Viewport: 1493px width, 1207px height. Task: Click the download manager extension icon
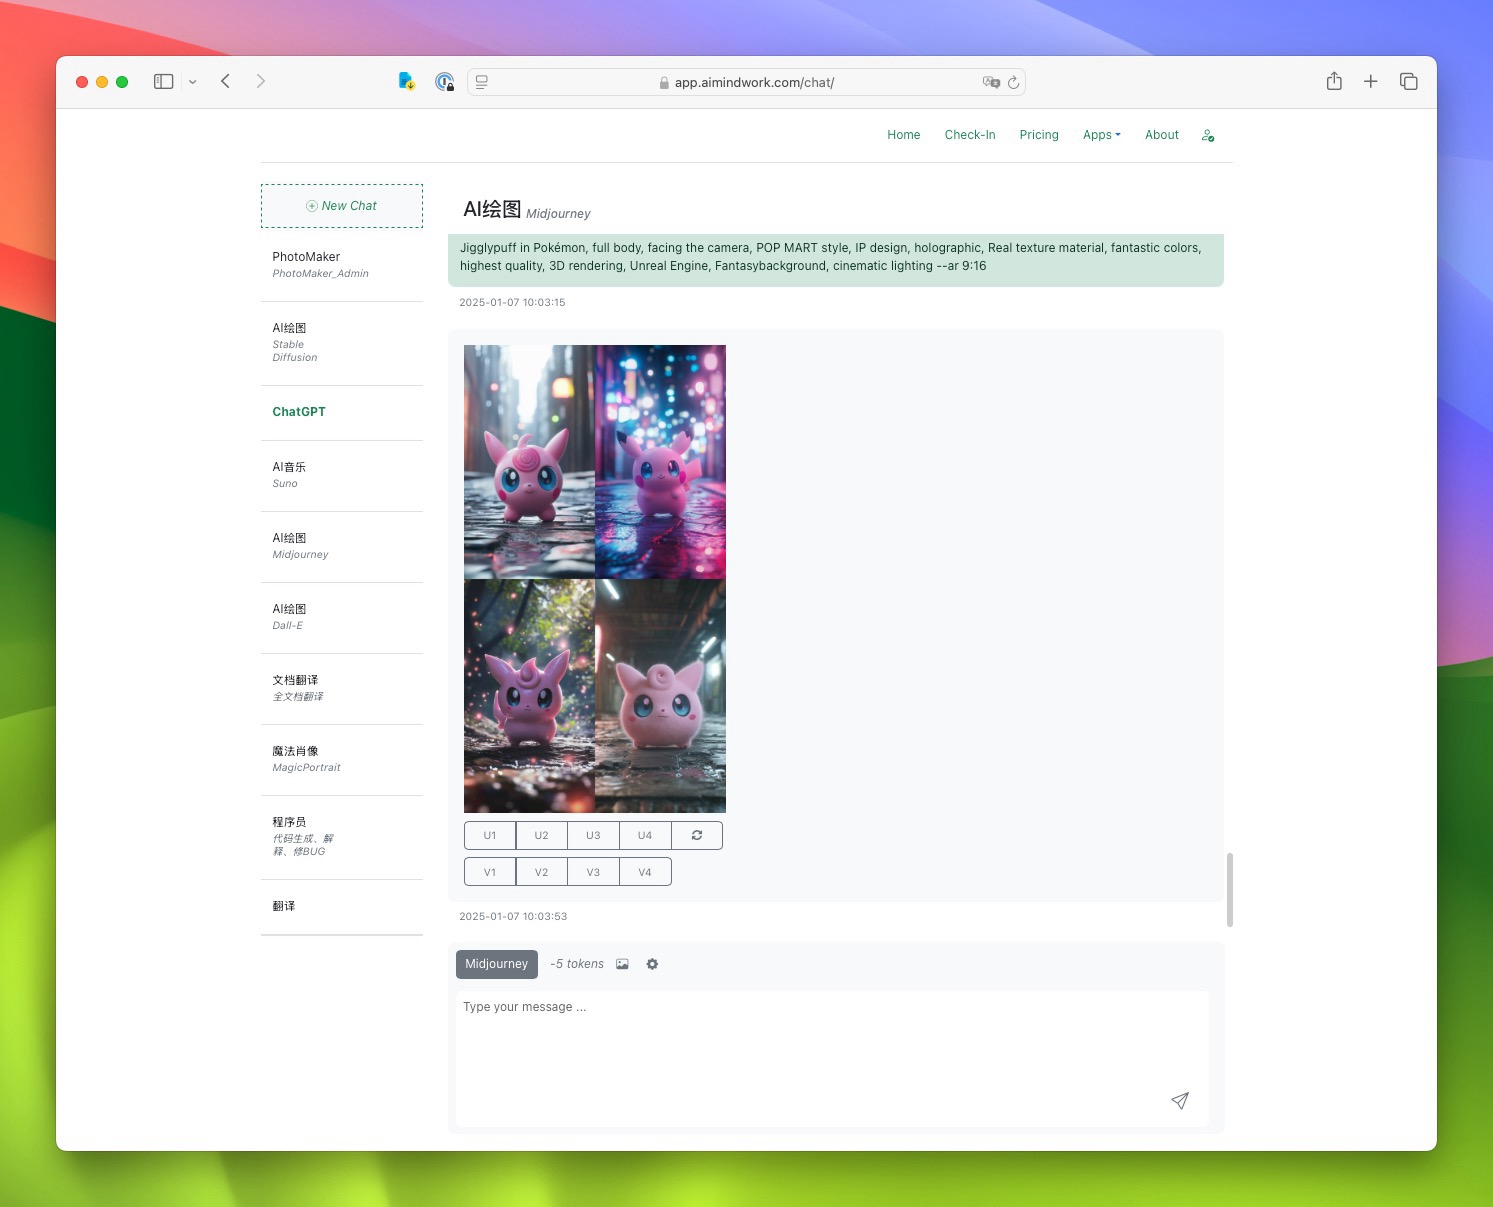[406, 81]
